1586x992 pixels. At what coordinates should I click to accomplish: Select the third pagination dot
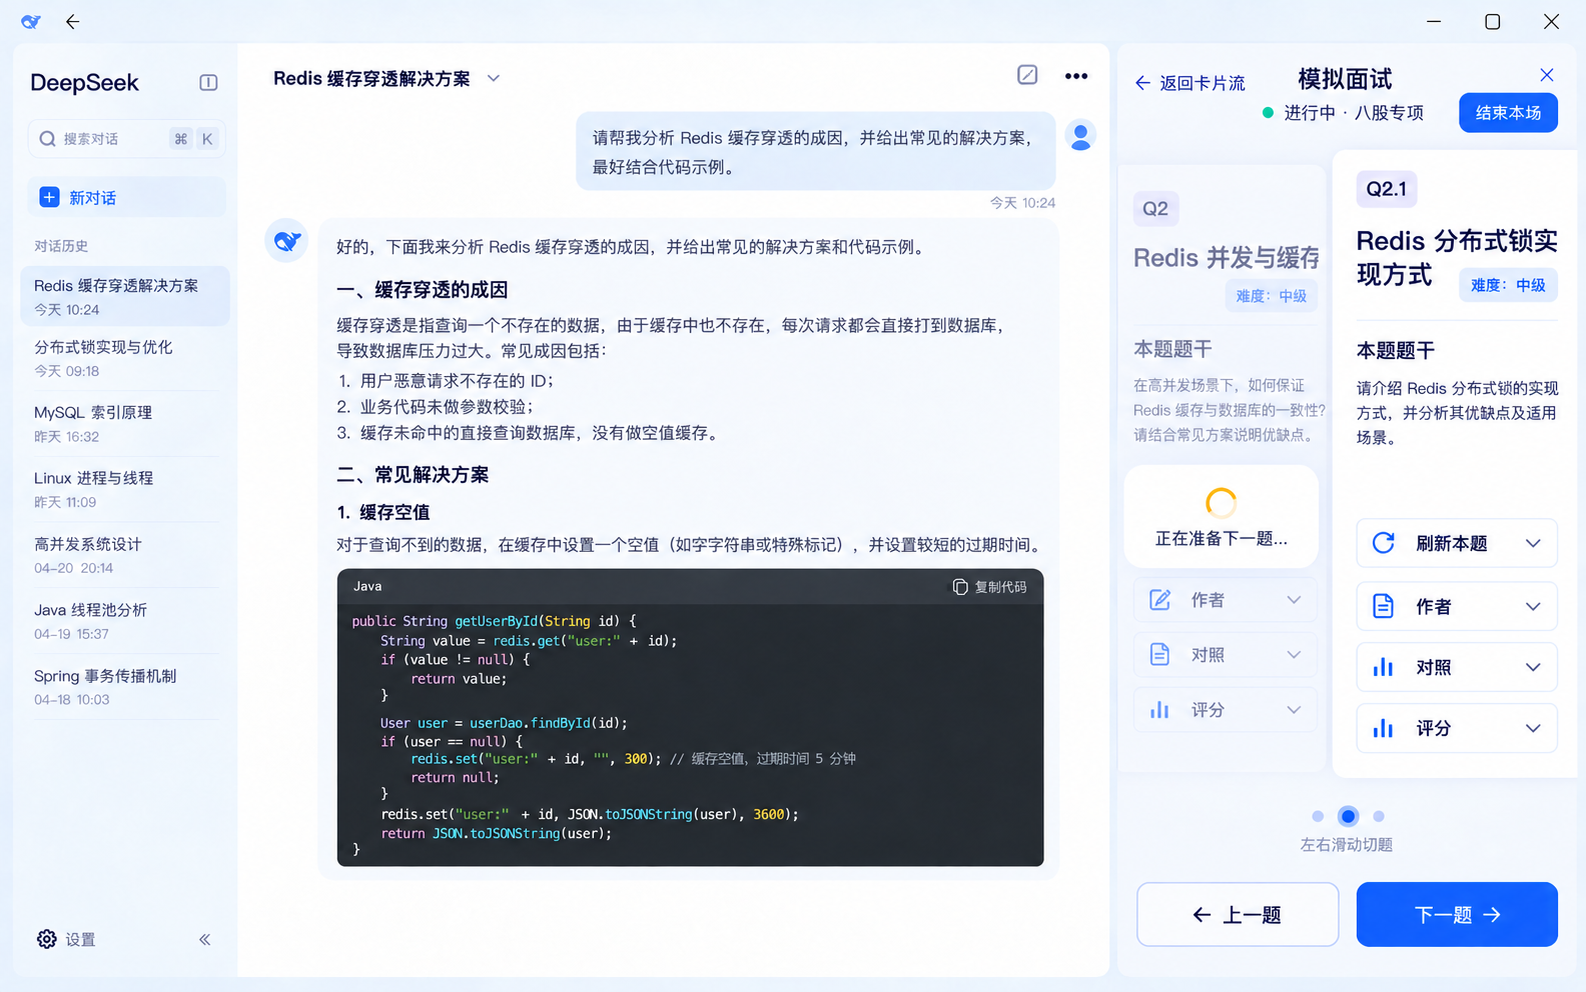(x=1379, y=816)
